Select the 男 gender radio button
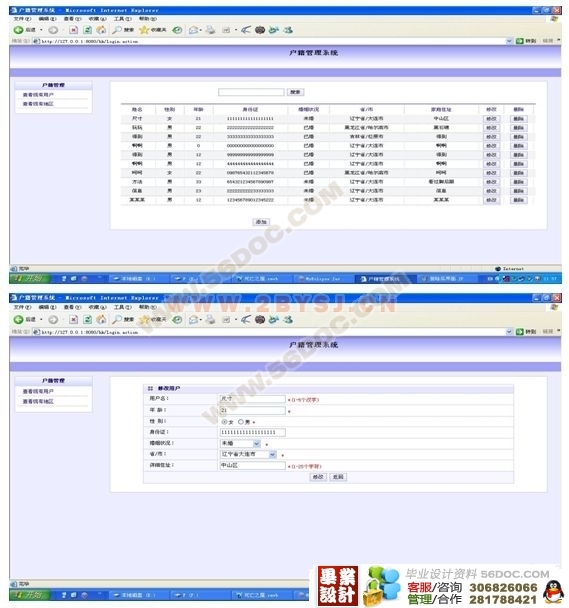569x608 pixels. coord(241,421)
